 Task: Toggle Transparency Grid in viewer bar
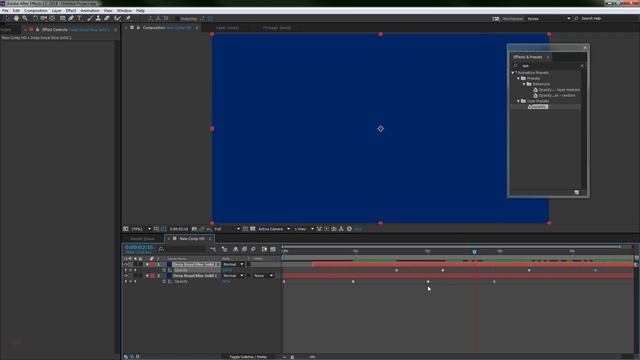[x=253, y=229]
